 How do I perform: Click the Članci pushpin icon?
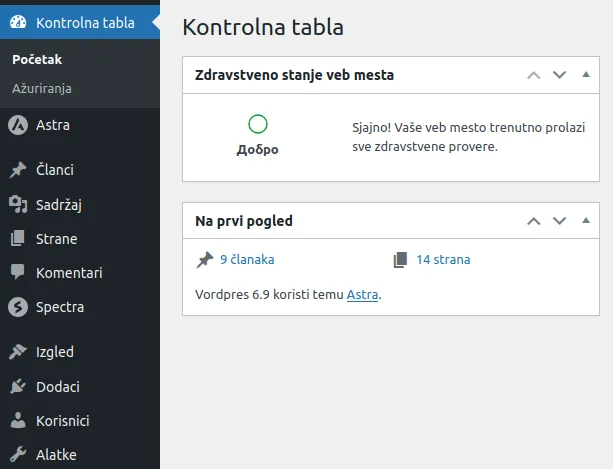coord(17,171)
